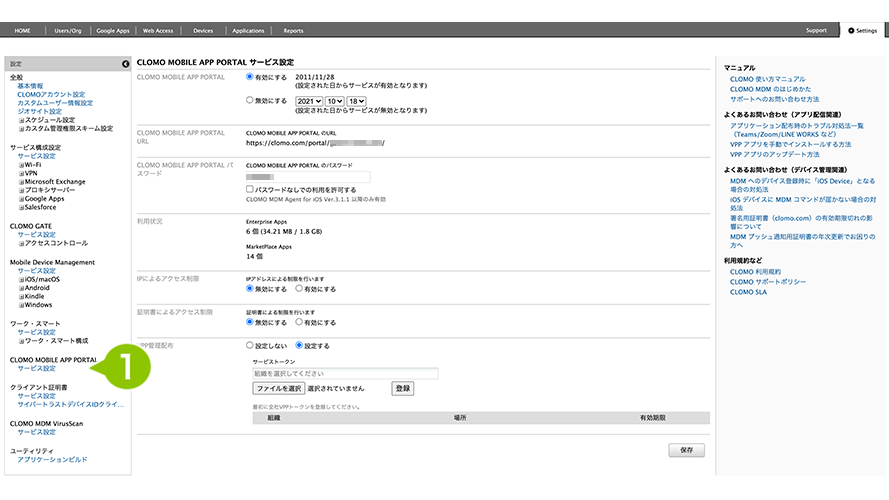Open 基本情報 link in sidebar
The width and height of the screenshot is (889, 500).
(30, 86)
